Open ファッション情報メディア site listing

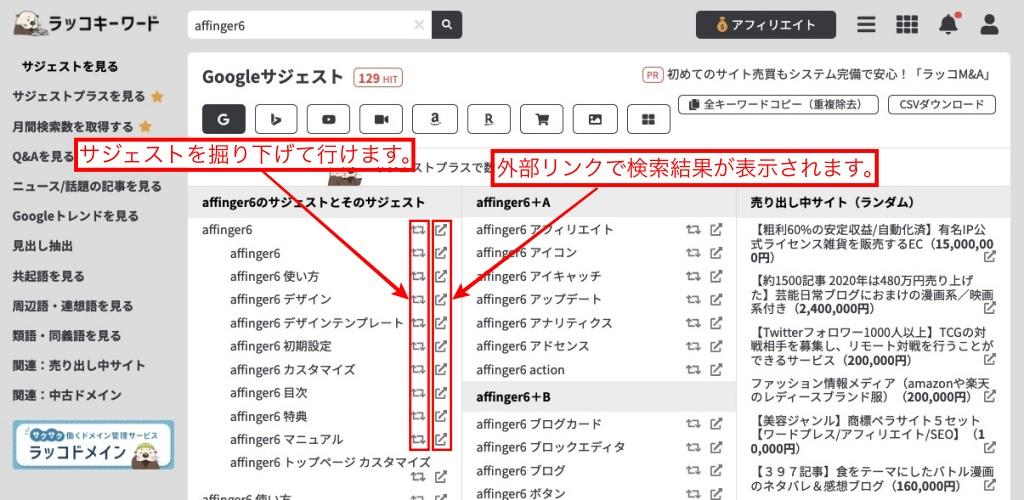pyautogui.click(x=872, y=390)
